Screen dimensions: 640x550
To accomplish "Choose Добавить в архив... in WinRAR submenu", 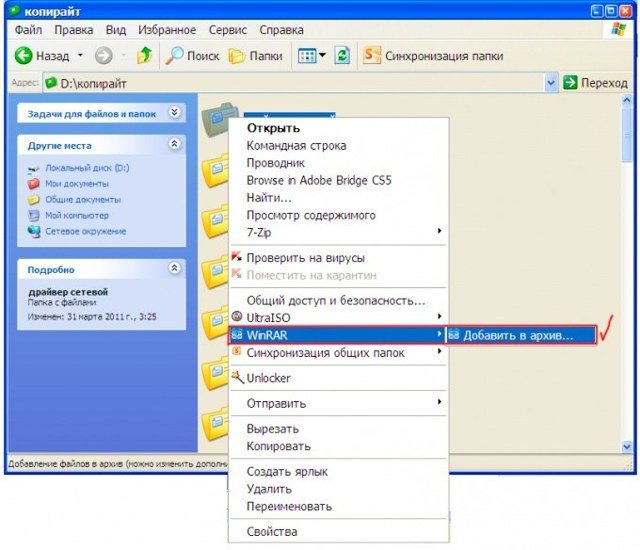I will (x=520, y=335).
